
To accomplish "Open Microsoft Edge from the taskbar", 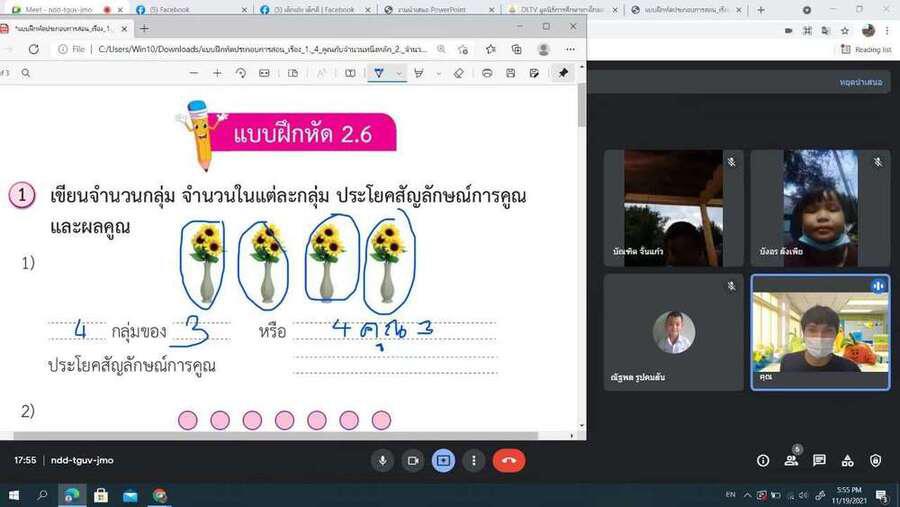I will pyautogui.click(x=72, y=494).
